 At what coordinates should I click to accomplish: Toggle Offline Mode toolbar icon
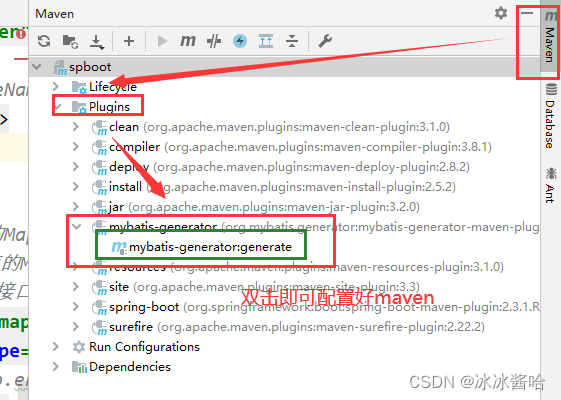(214, 41)
